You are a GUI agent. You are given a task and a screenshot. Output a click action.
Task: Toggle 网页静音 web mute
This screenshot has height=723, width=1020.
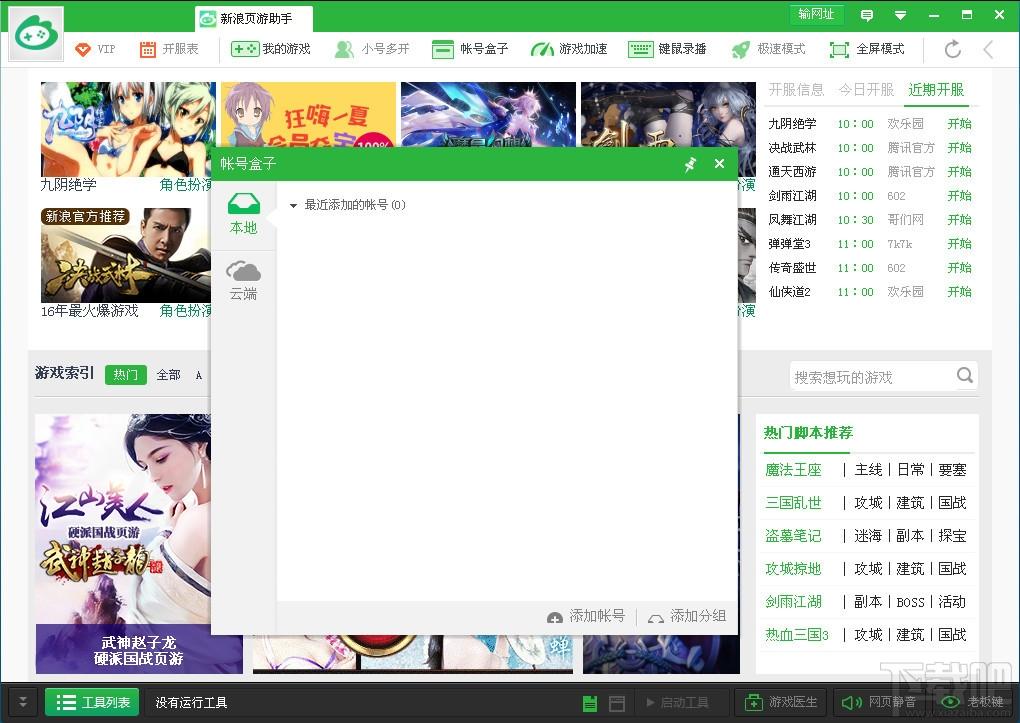click(878, 702)
